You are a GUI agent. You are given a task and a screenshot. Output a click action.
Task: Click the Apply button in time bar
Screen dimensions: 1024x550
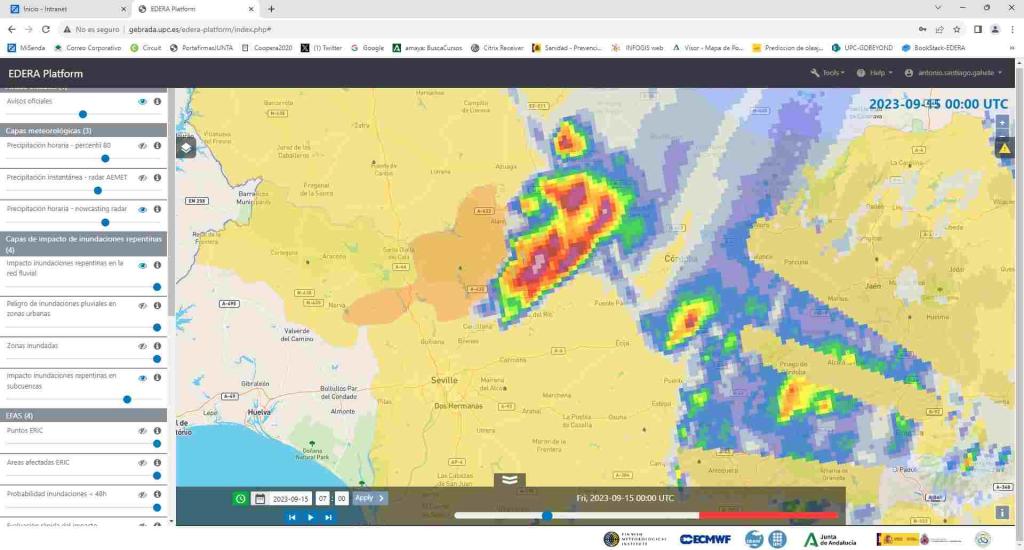(369, 498)
